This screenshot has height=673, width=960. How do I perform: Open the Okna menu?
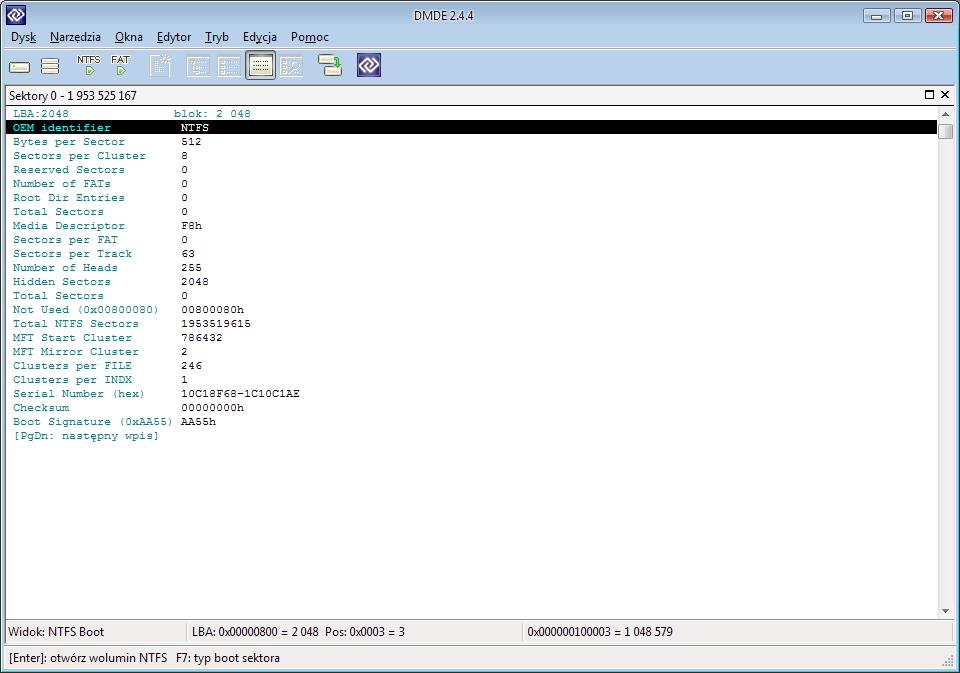129,37
